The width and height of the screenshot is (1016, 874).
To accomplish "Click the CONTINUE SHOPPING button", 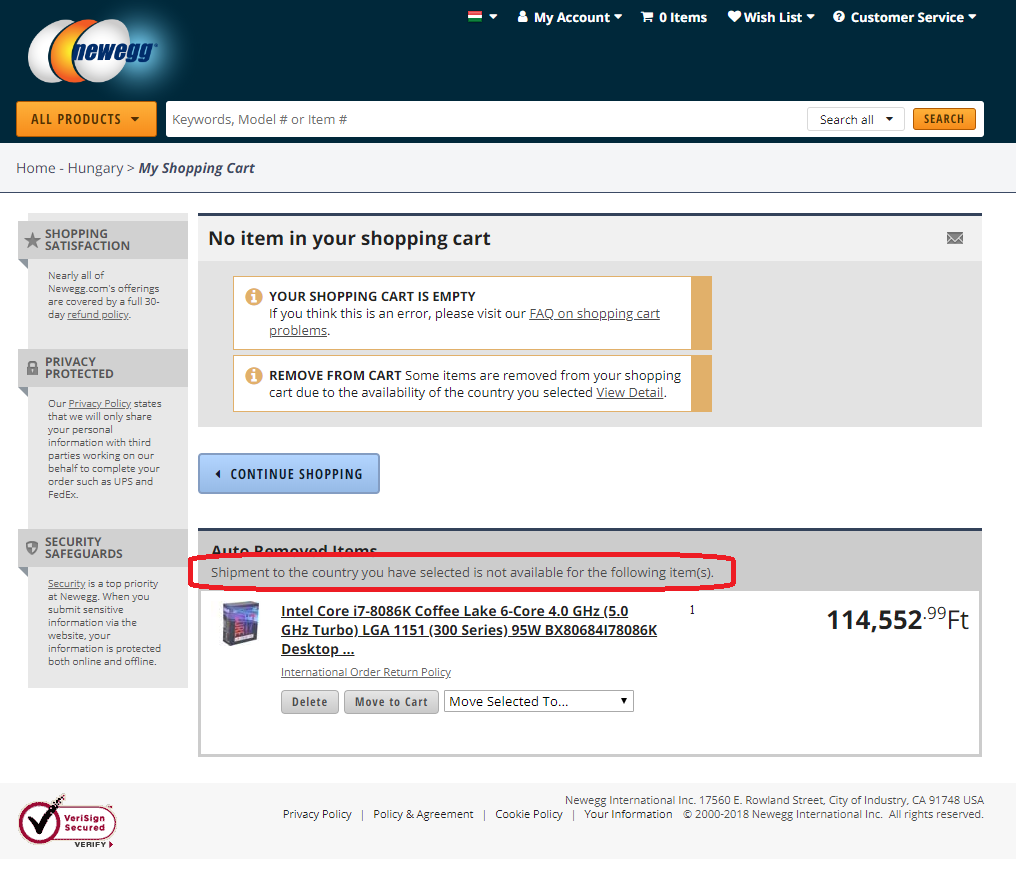I will click(289, 474).
